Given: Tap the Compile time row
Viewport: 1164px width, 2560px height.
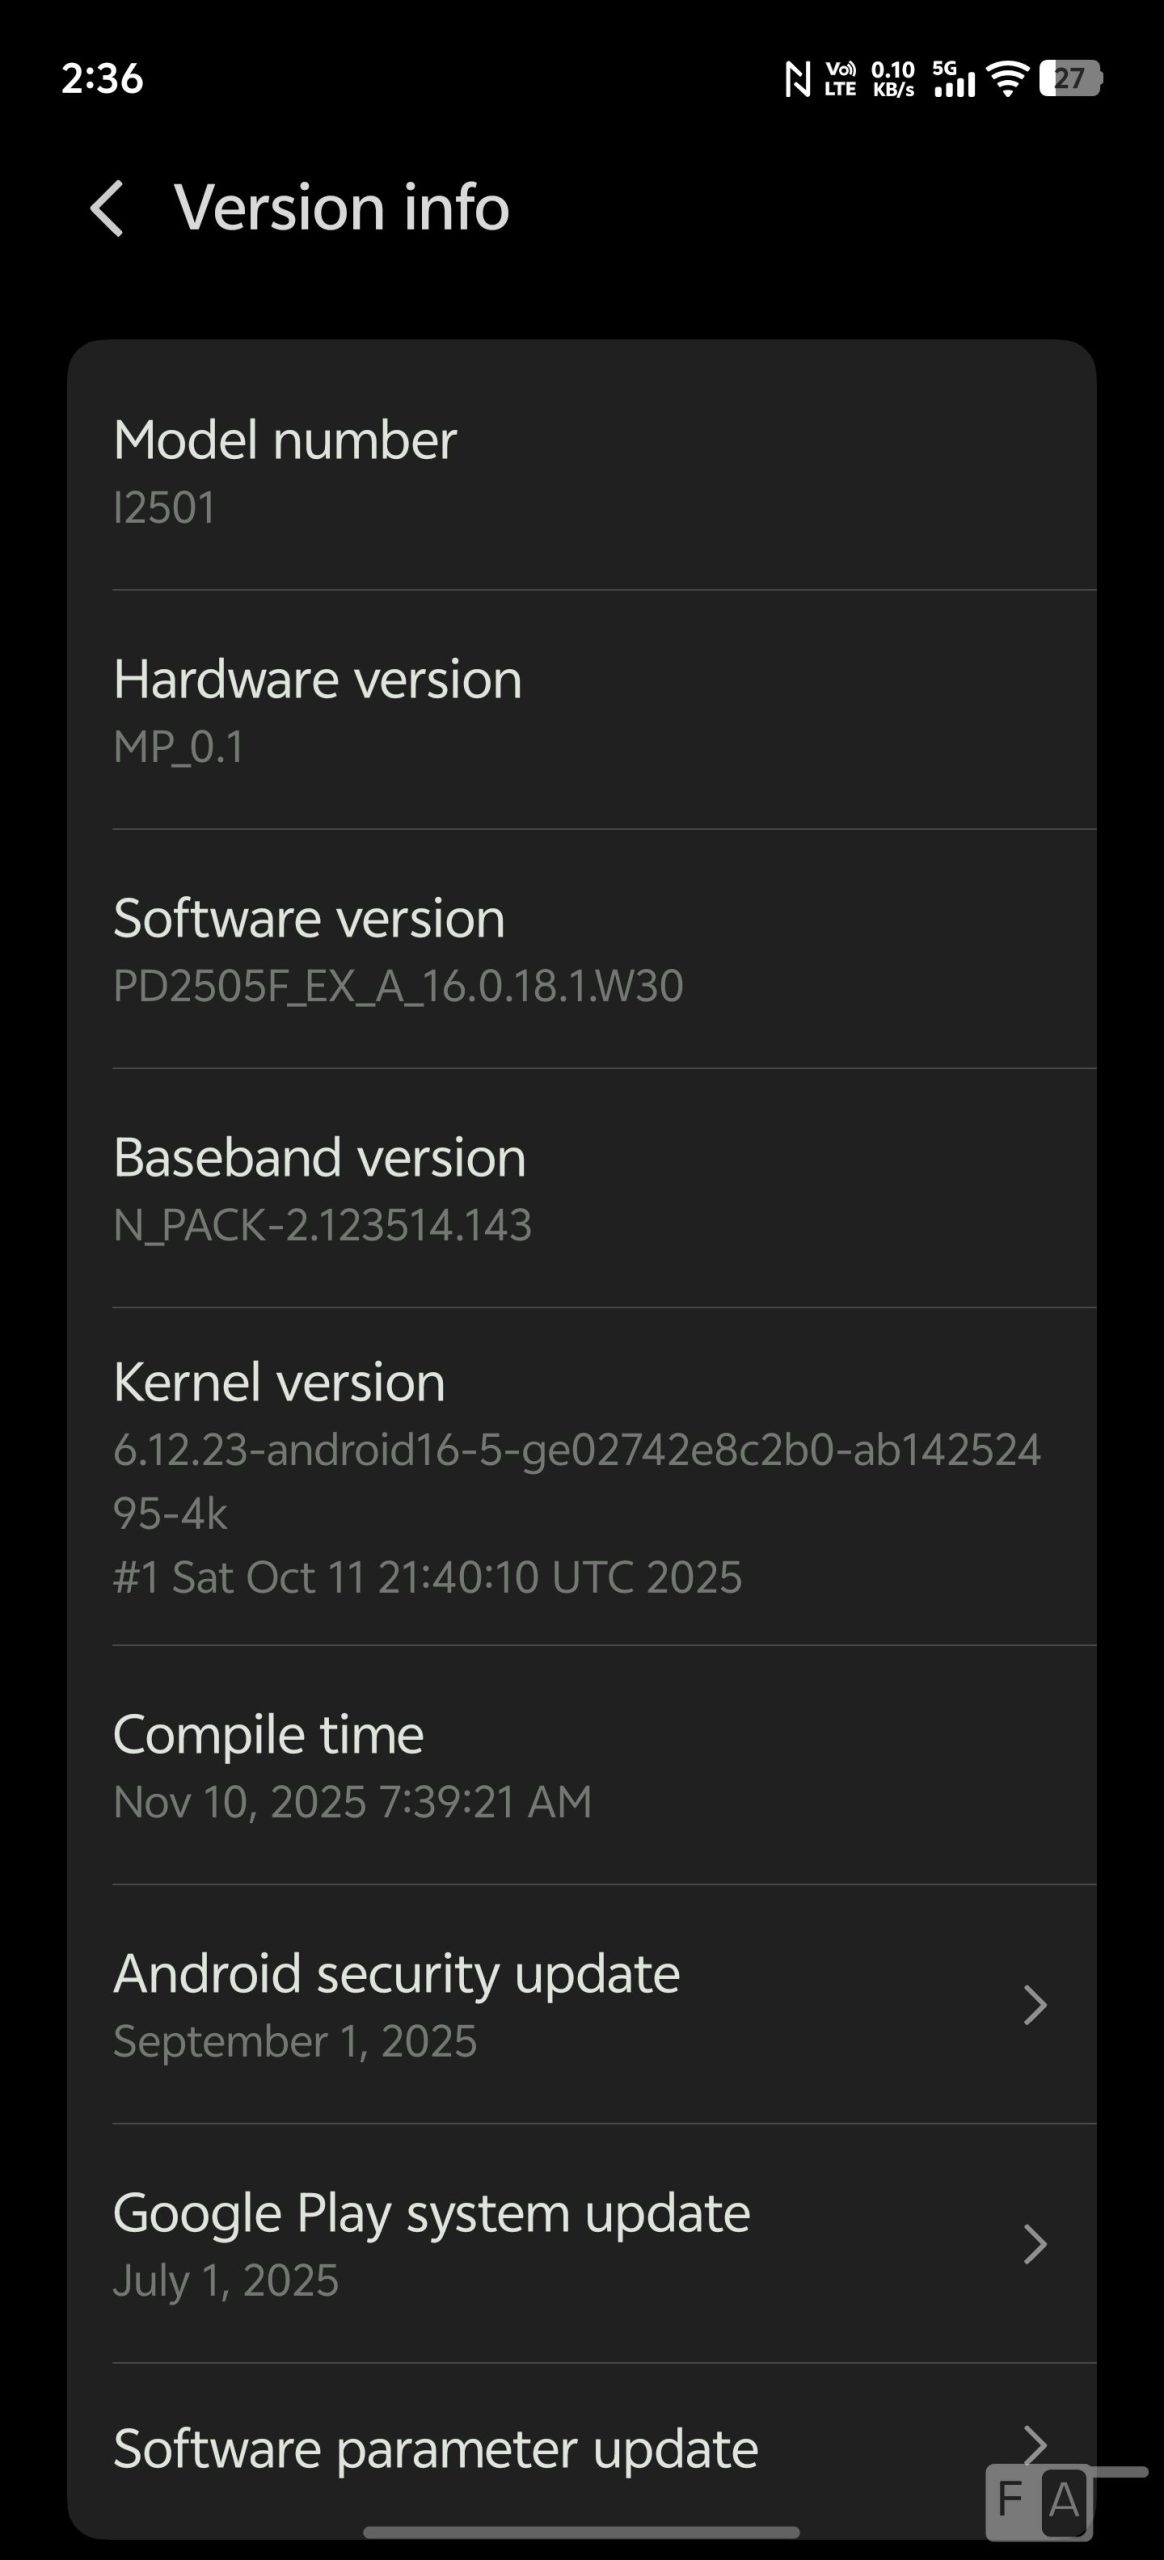Looking at the screenshot, I should click(580, 1766).
